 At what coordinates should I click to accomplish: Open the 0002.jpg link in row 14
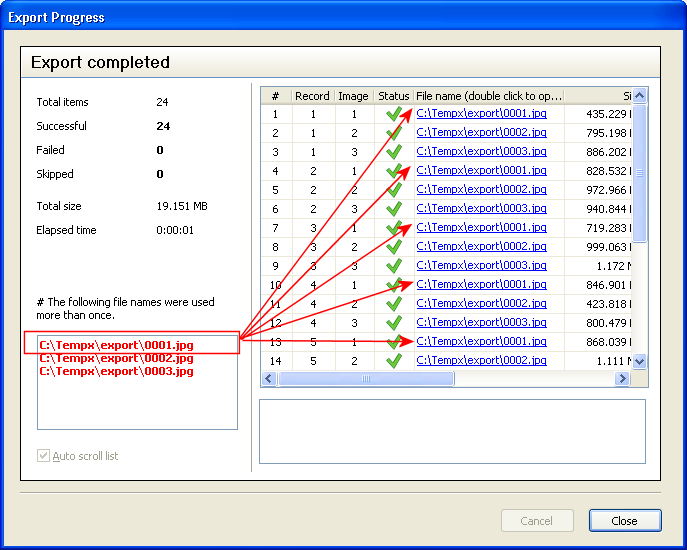(482, 360)
